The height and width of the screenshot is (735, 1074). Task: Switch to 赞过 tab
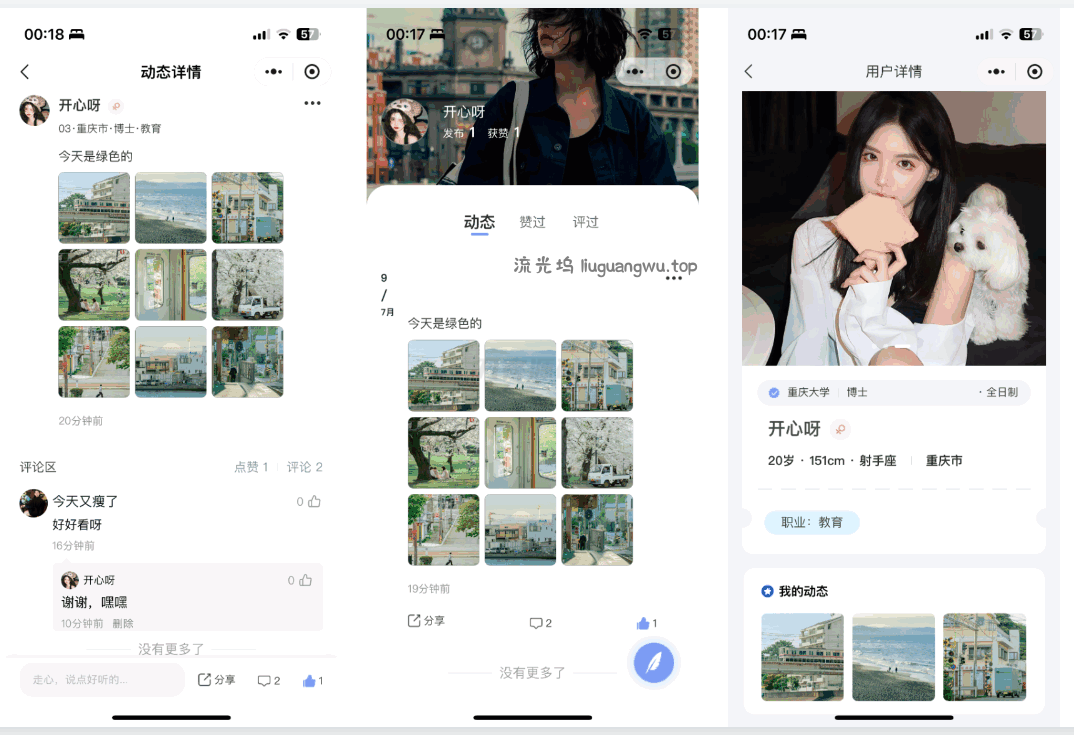[532, 222]
